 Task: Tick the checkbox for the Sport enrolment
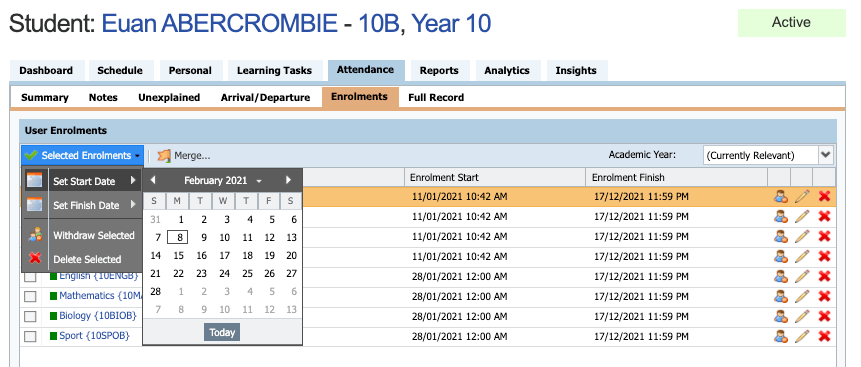tap(30, 336)
